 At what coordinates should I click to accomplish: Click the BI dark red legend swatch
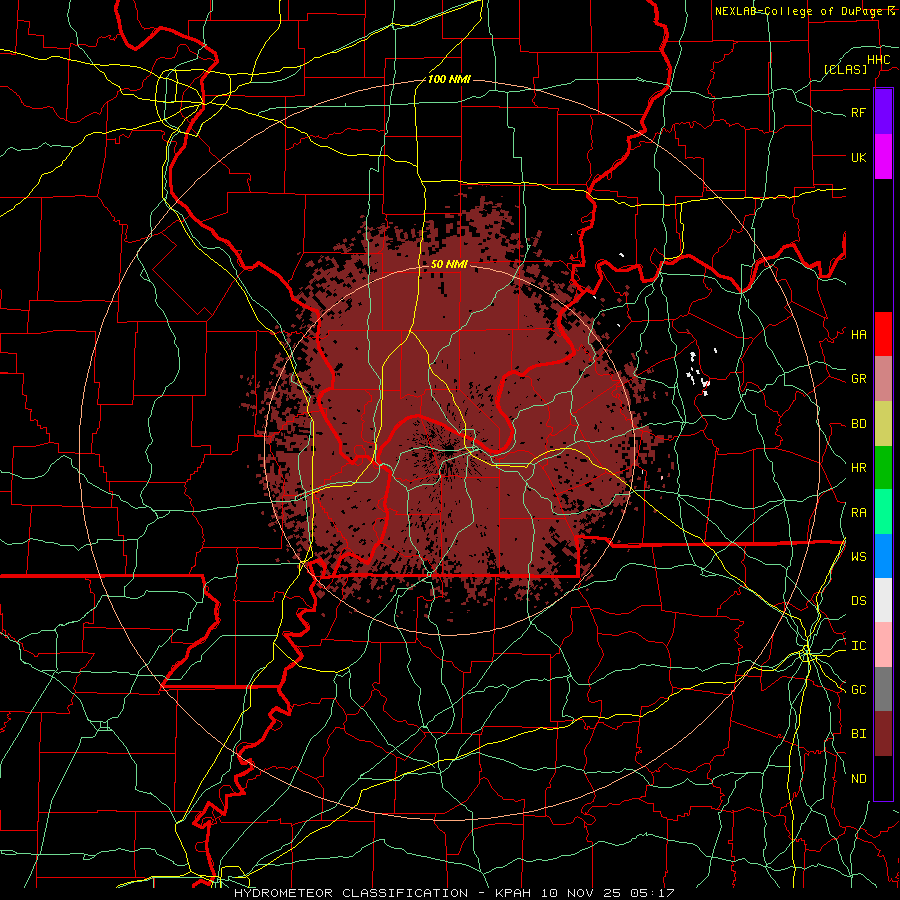tap(883, 734)
